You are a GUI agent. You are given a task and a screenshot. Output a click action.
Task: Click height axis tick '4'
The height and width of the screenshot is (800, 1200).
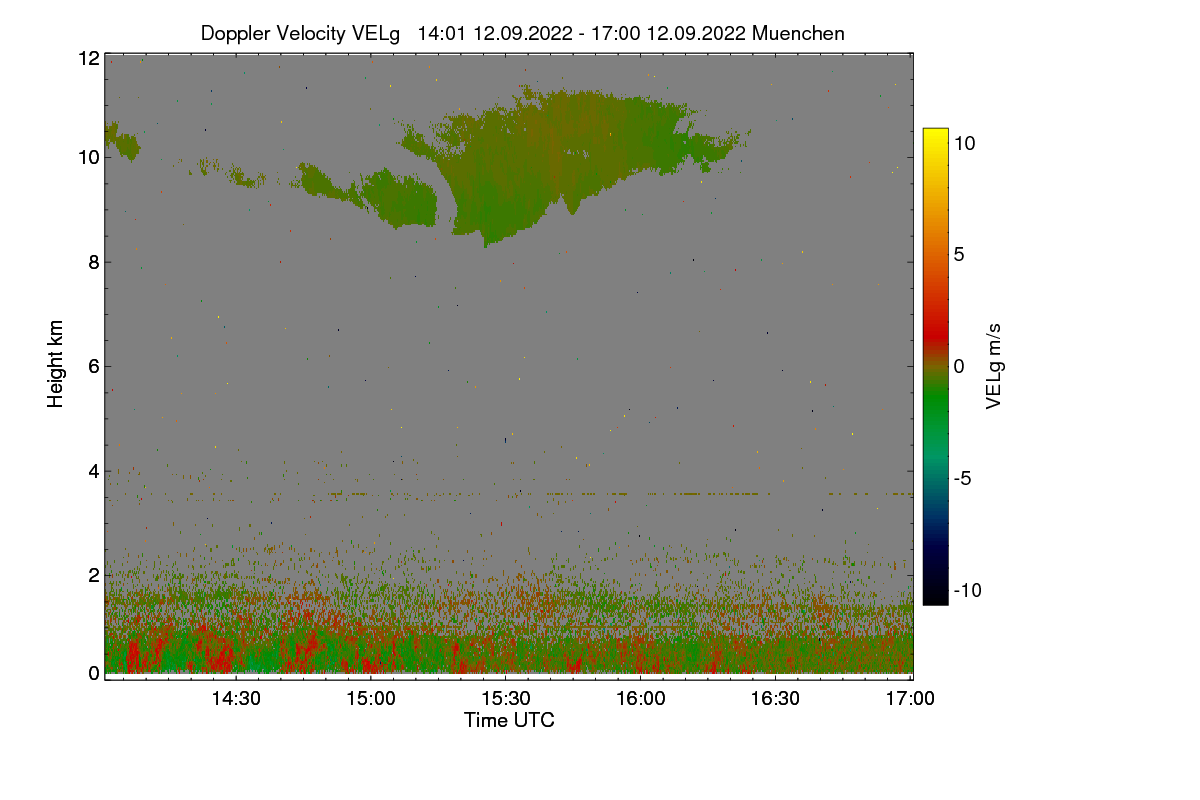[x=93, y=470]
